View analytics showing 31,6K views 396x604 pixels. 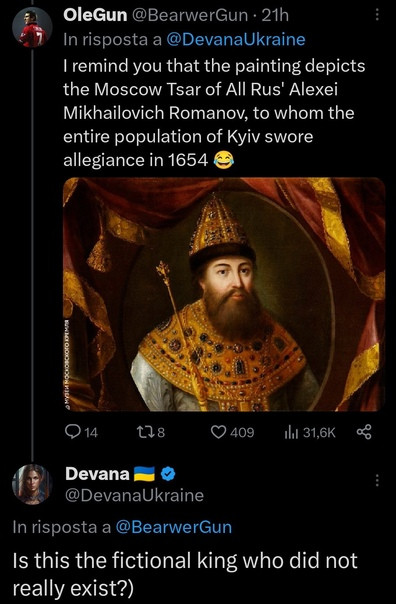310,433
